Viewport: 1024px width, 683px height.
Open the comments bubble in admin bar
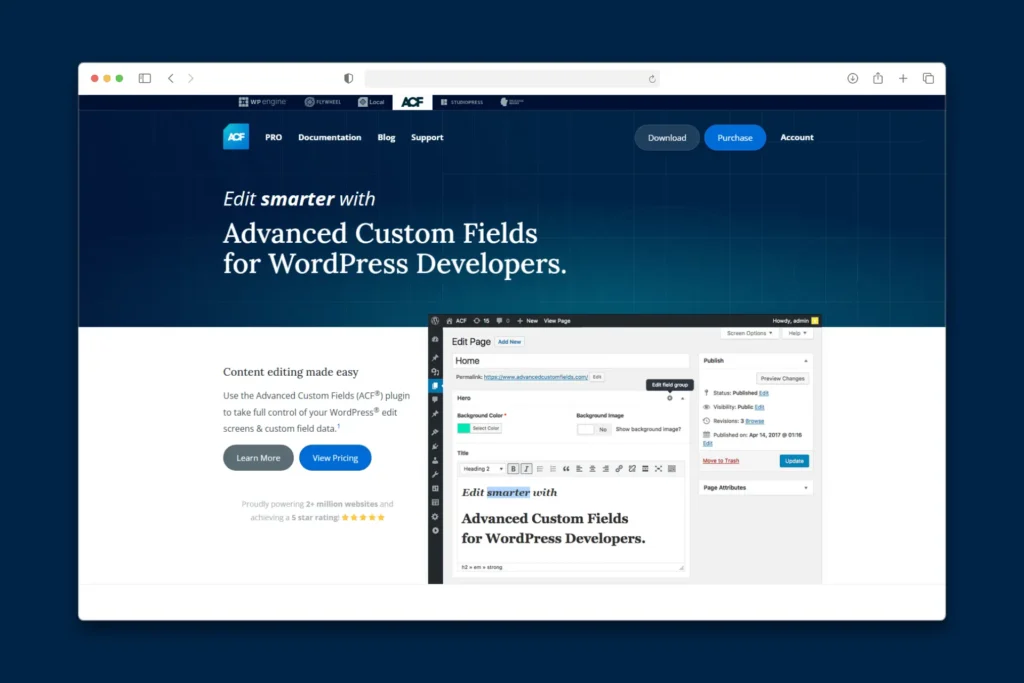(502, 321)
